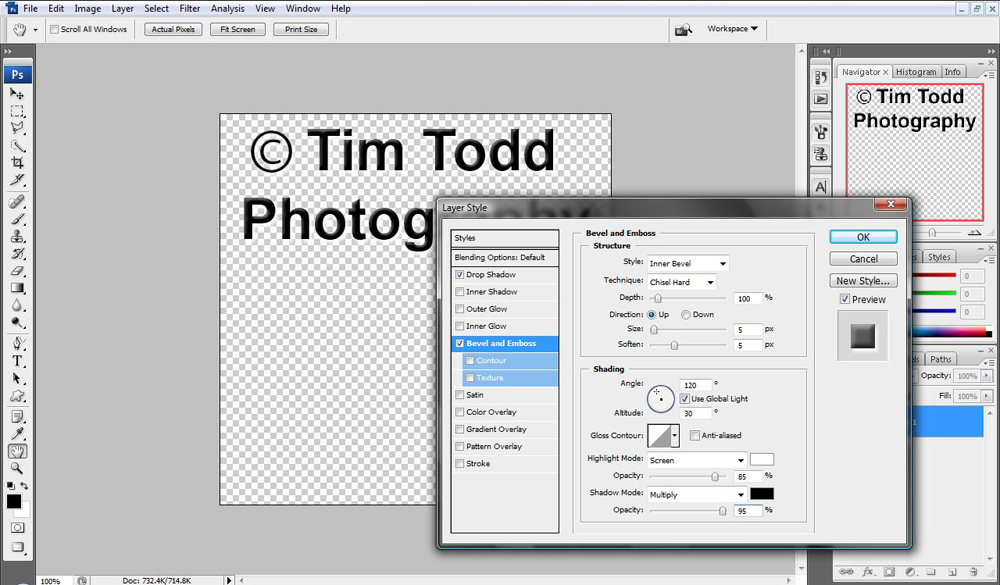Select the Custom Shape tool
The width and height of the screenshot is (1000, 585).
tap(17, 396)
